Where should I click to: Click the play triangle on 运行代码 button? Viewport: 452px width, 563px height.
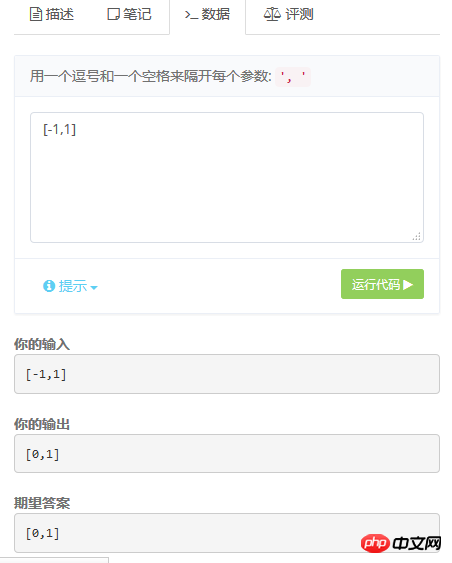pos(408,285)
